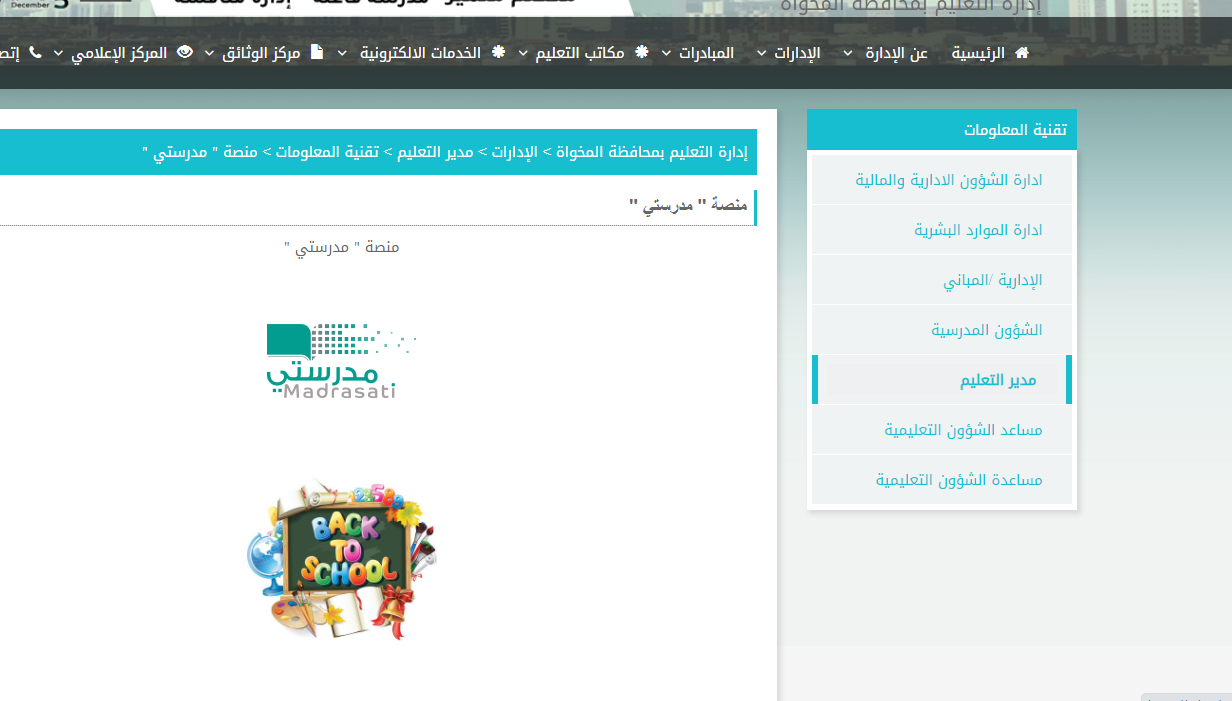The height and width of the screenshot is (701, 1232).
Task: Click the asterisk icon beside مكاتب التعليم
Action: 642,52
